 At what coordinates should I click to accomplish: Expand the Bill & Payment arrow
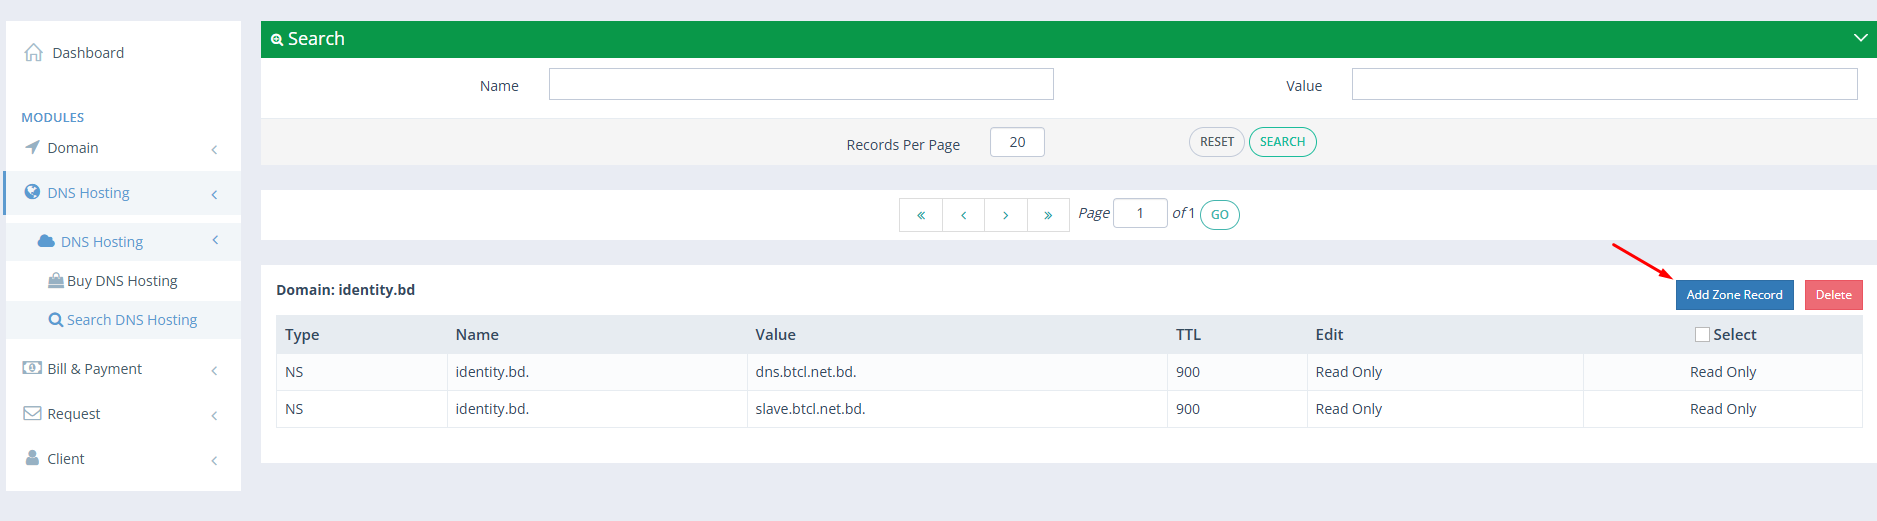(214, 370)
